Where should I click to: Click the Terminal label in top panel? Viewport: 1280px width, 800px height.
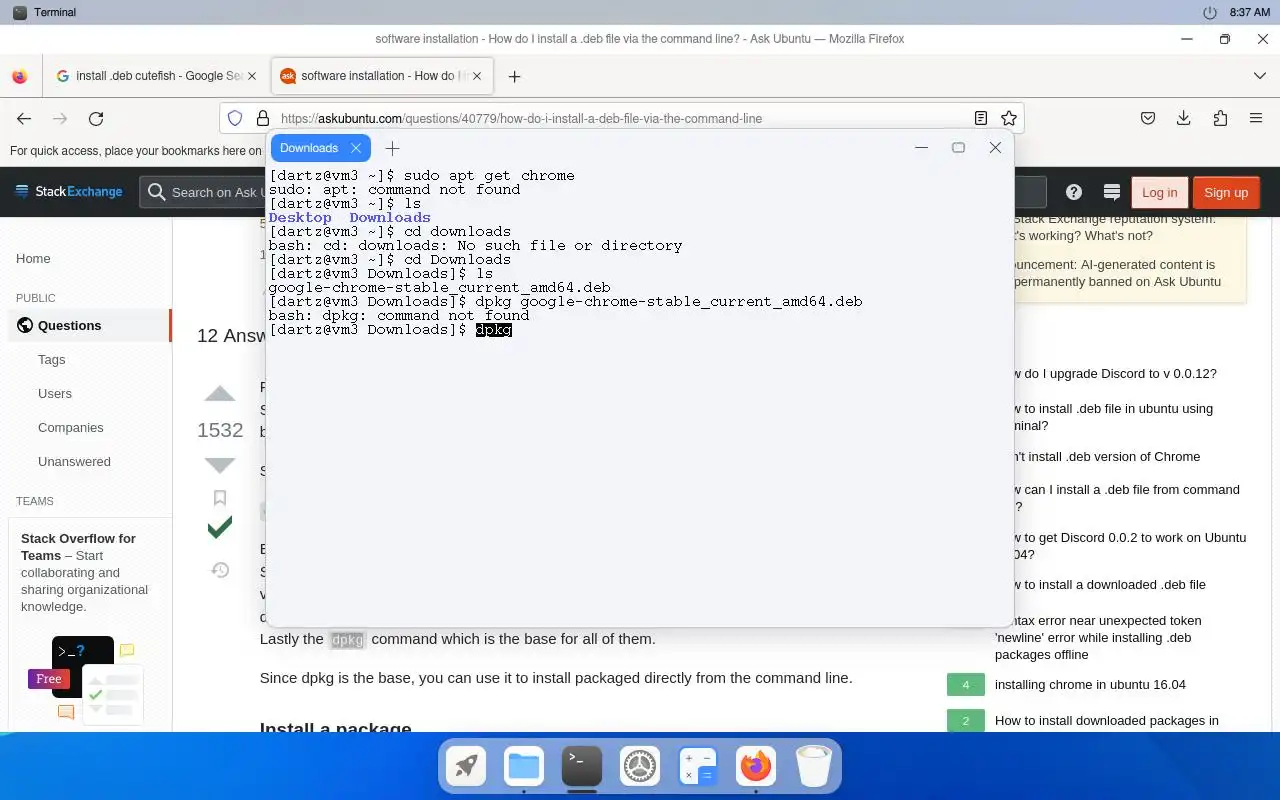[x=55, y=12]
